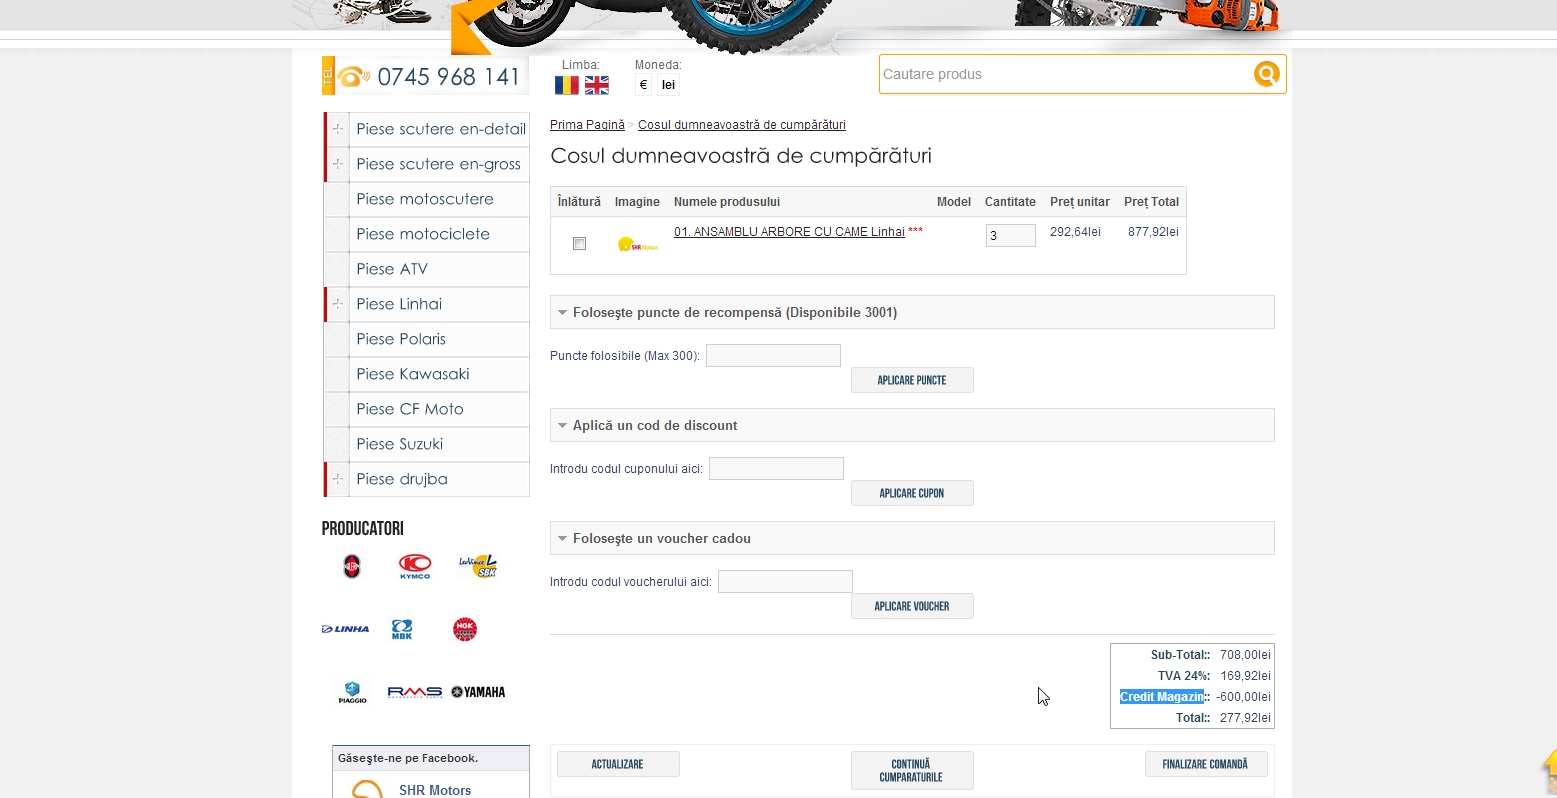The height and width of the screenshot is (798, 1557).
Task: Open RMS manufacturer logo
Action: coord(415,692)
